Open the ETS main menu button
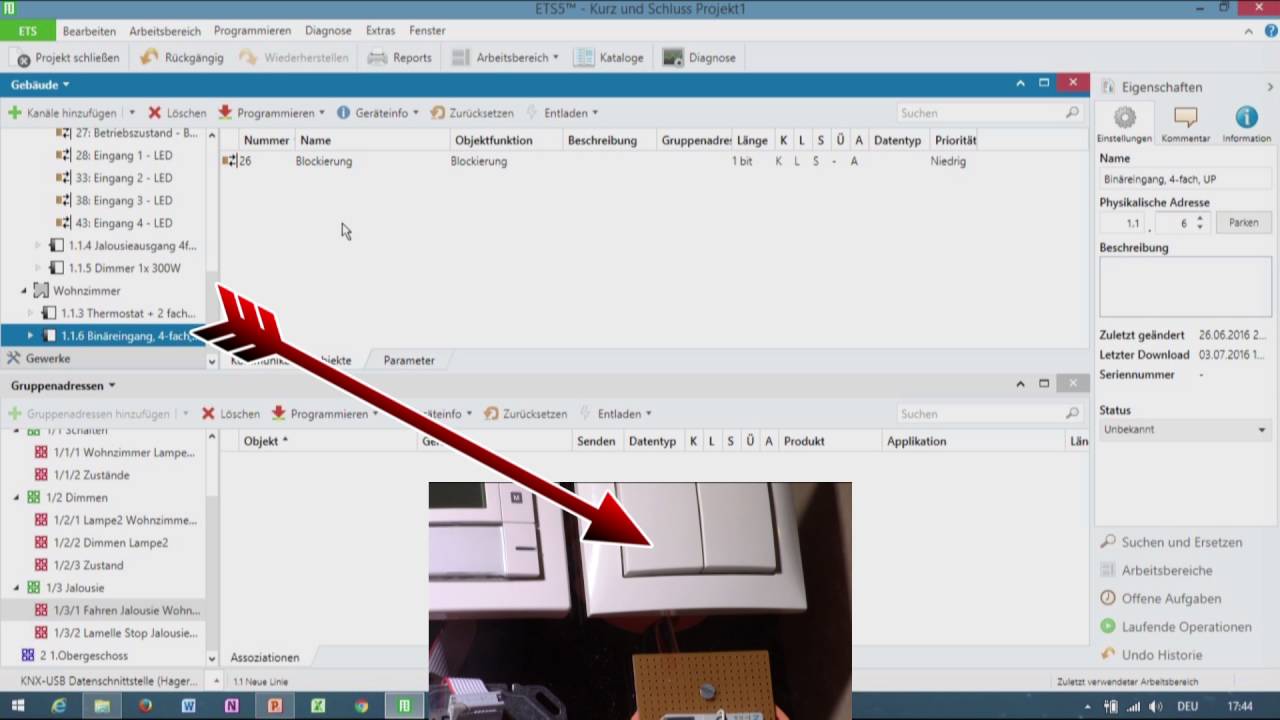Viewport: 1280px width, 720px height. point(27,31)
